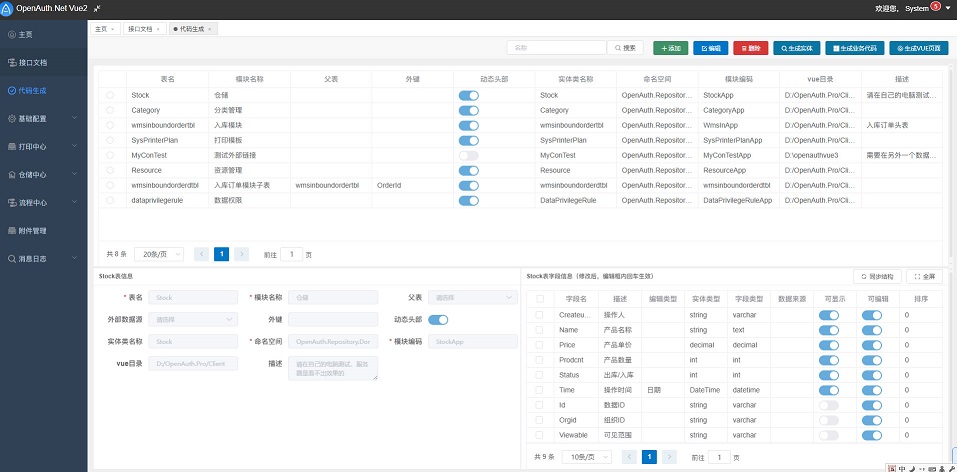Screen dimensions: 957x472
Task: Click the 名称 search input field
Action: [556, 48]
